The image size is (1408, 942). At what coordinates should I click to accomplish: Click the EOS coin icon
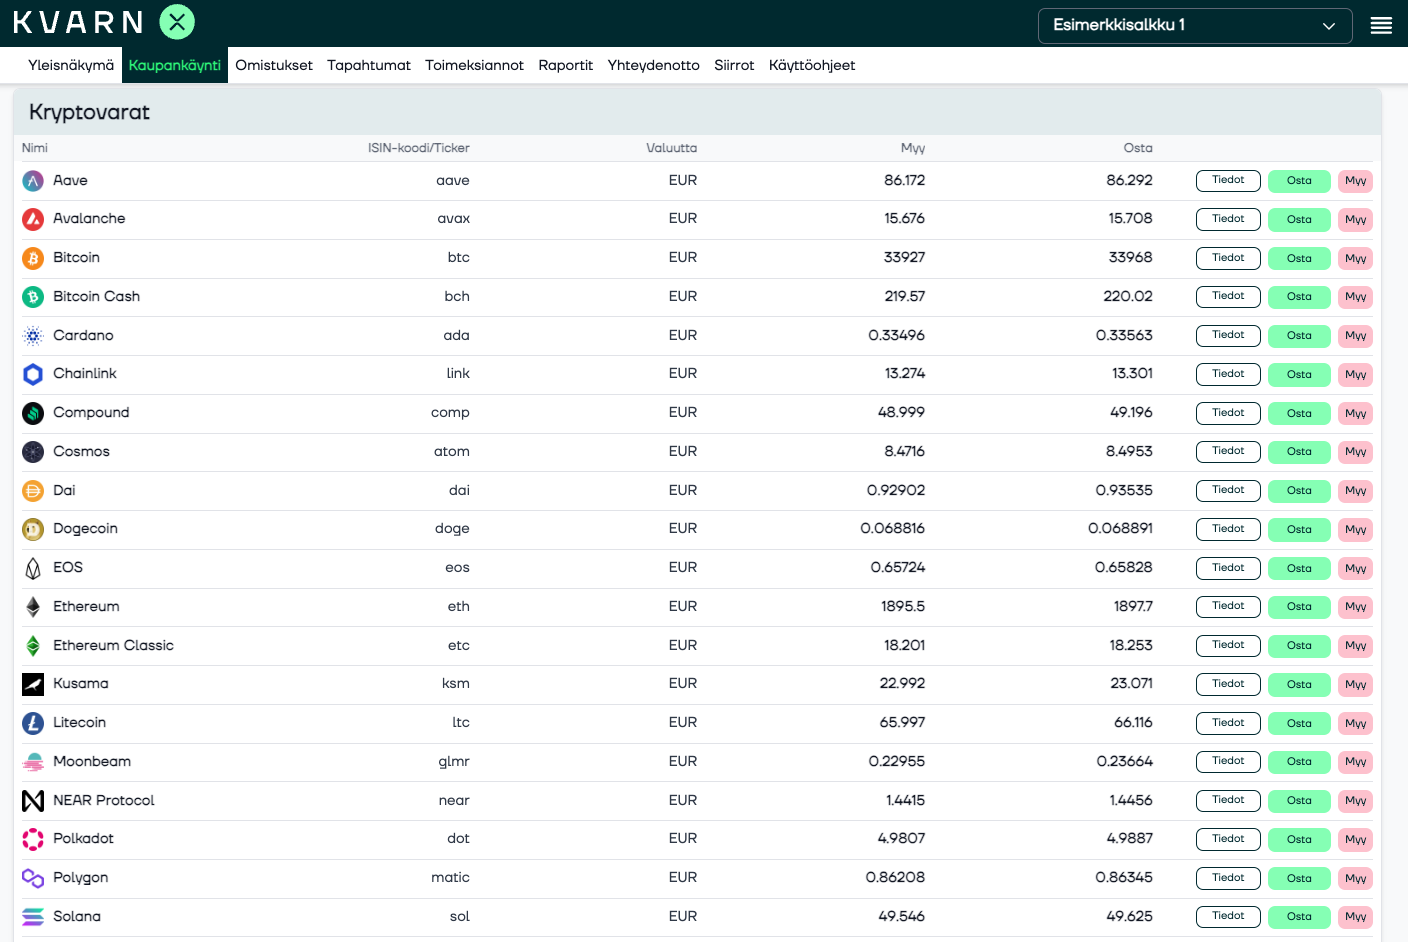tap(33, 568)
